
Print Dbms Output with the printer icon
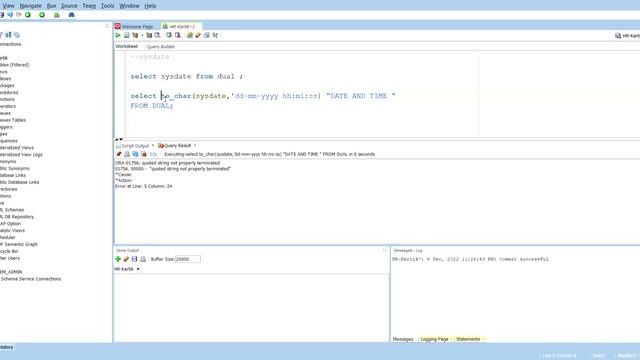pos(143,259)
